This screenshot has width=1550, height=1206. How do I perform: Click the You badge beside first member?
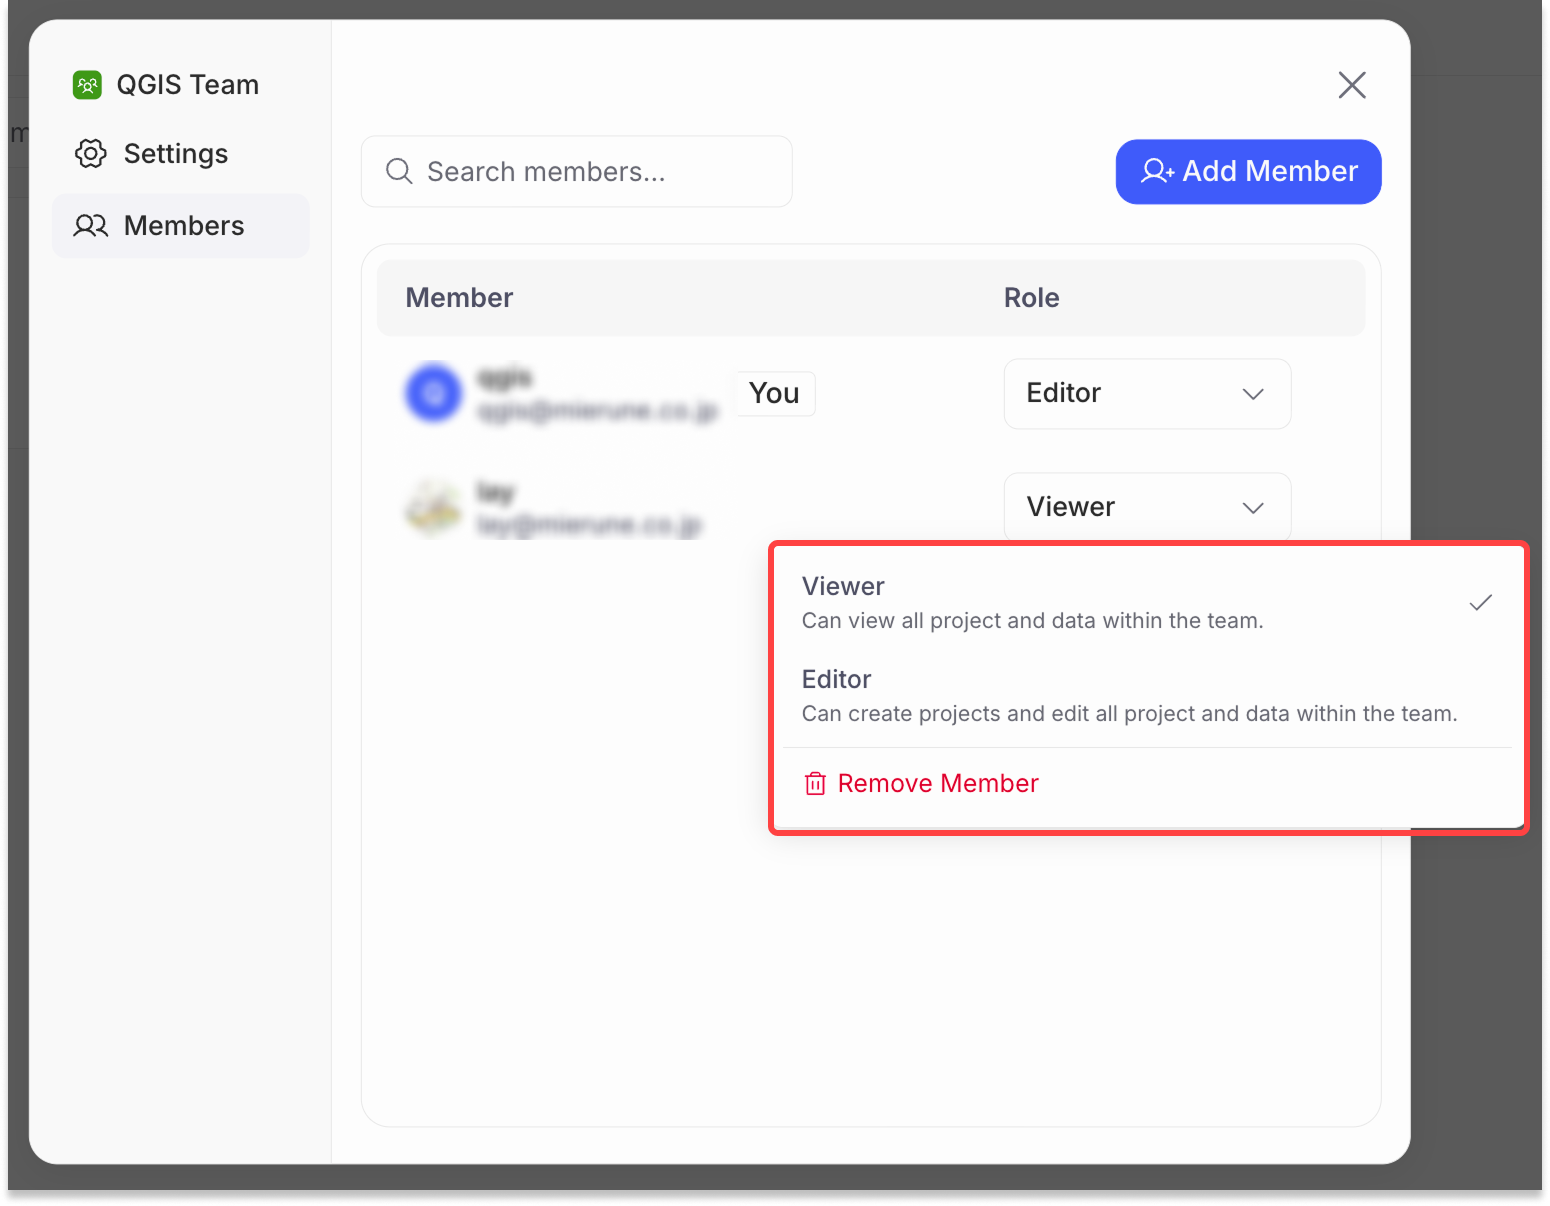coord(774,393)
